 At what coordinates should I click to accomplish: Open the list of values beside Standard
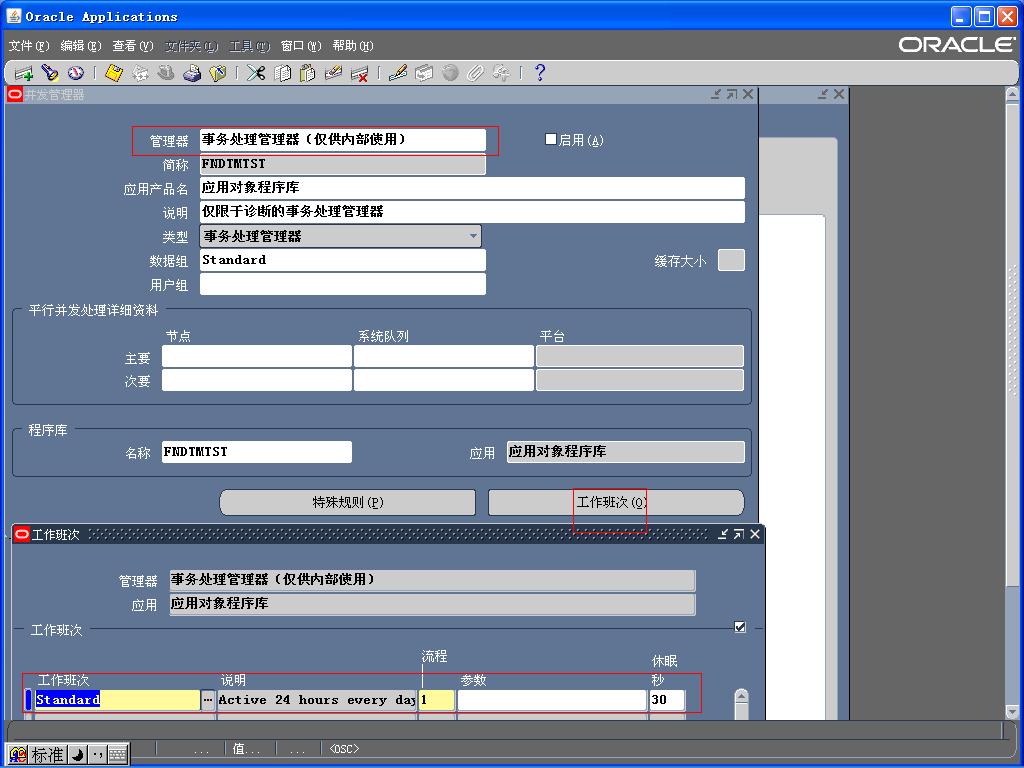[208, 700]
